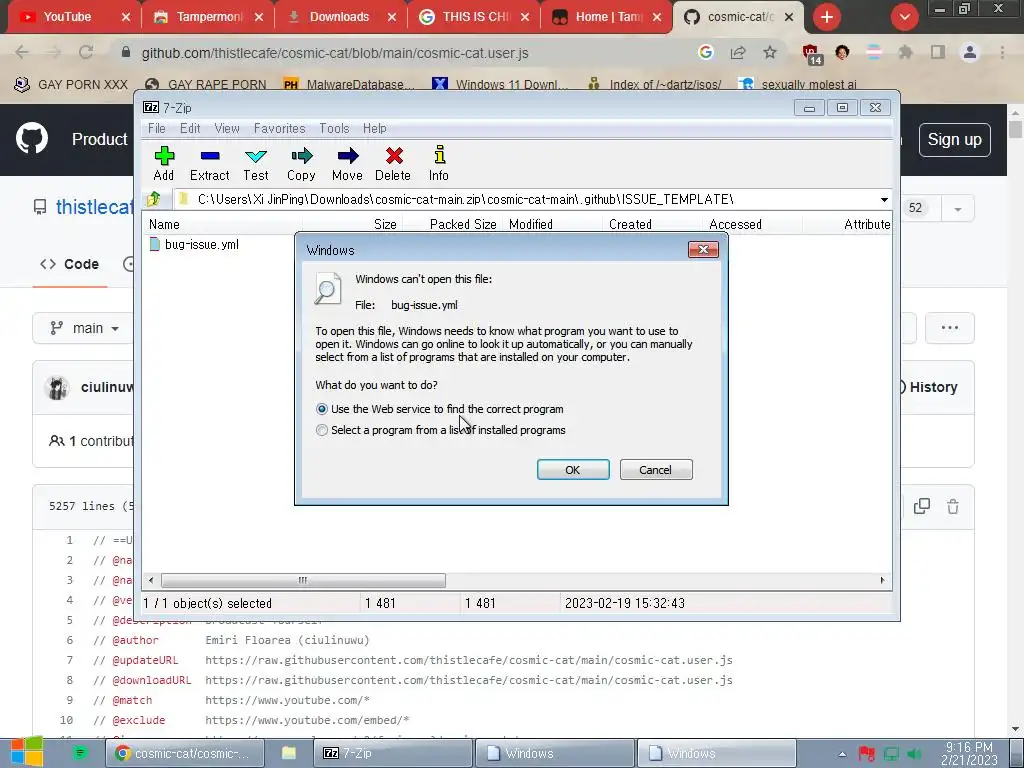Bookmark this page with the star icon
The height and width of the screenshot is (768, 1024).
(770, 53)
